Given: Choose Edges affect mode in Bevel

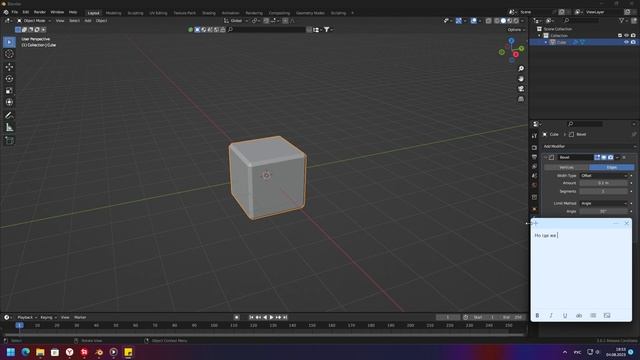Looking at the screenshot, I should click(x=612, y=167).
